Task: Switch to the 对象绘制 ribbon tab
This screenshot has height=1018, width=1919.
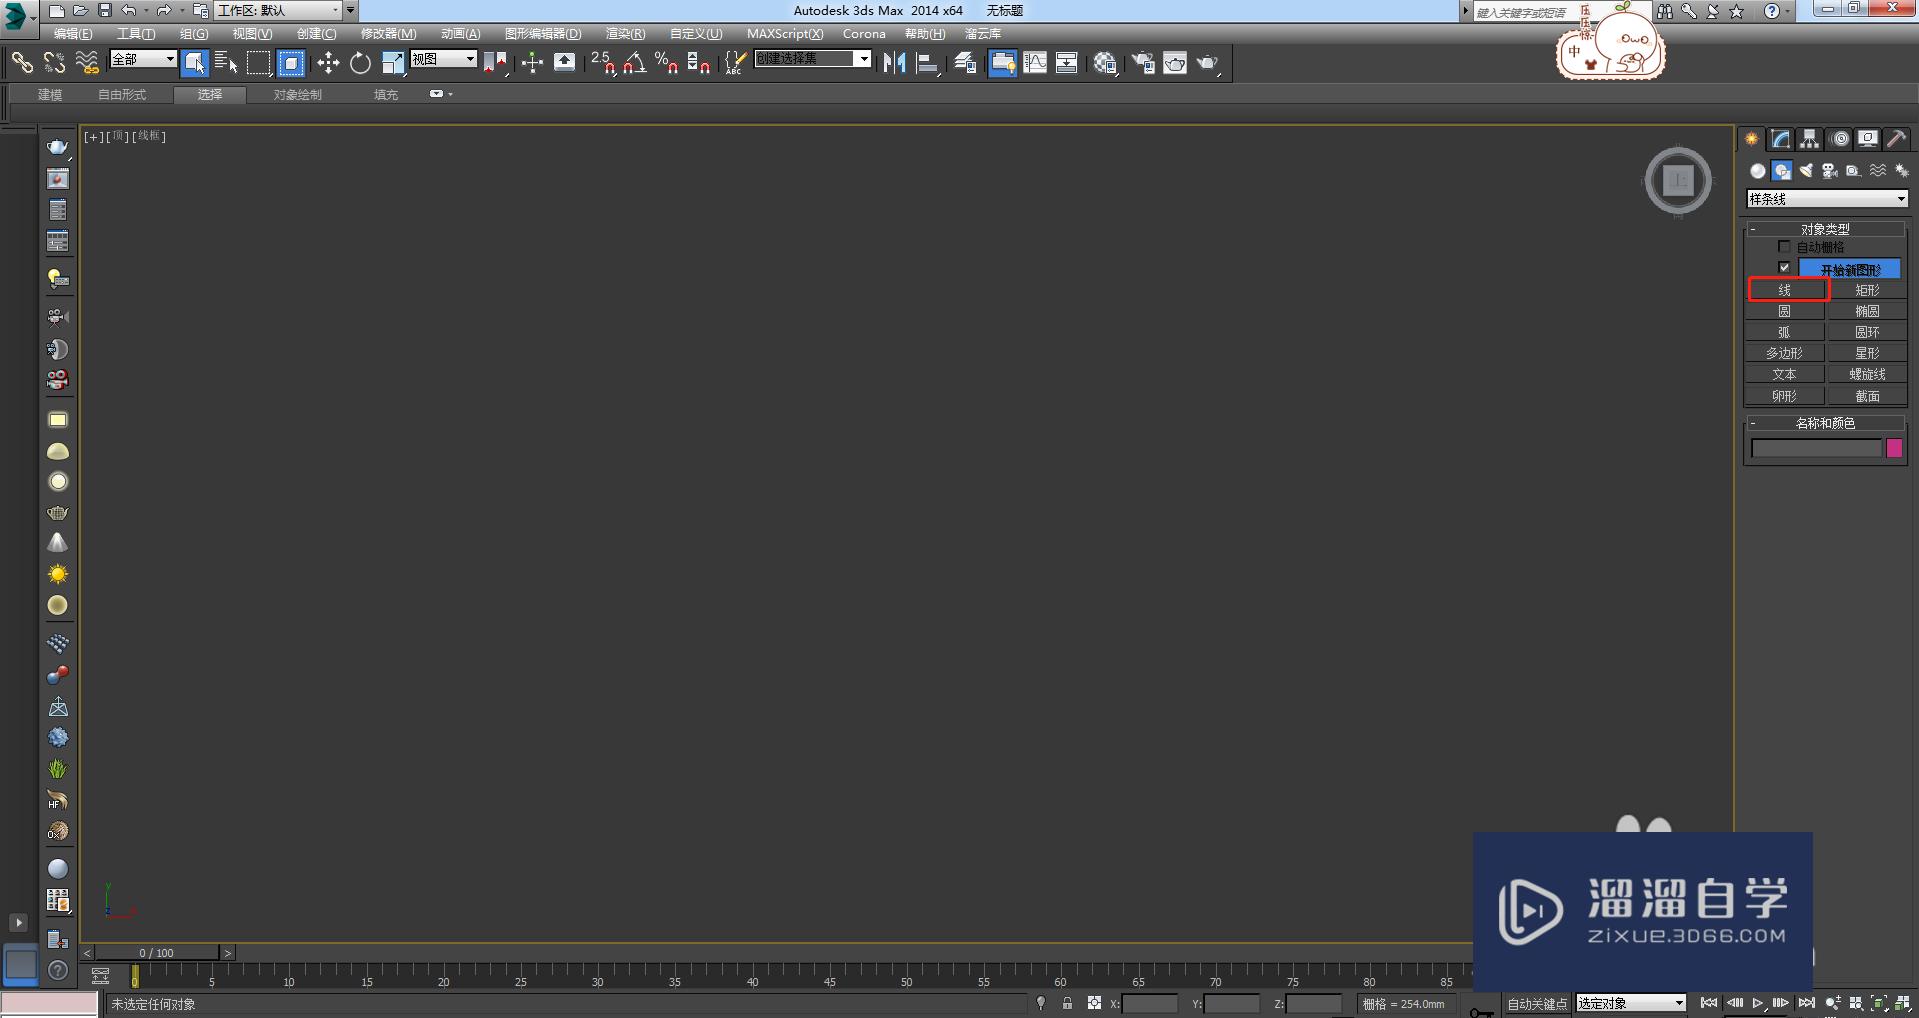Action: [x=298, y=95]
